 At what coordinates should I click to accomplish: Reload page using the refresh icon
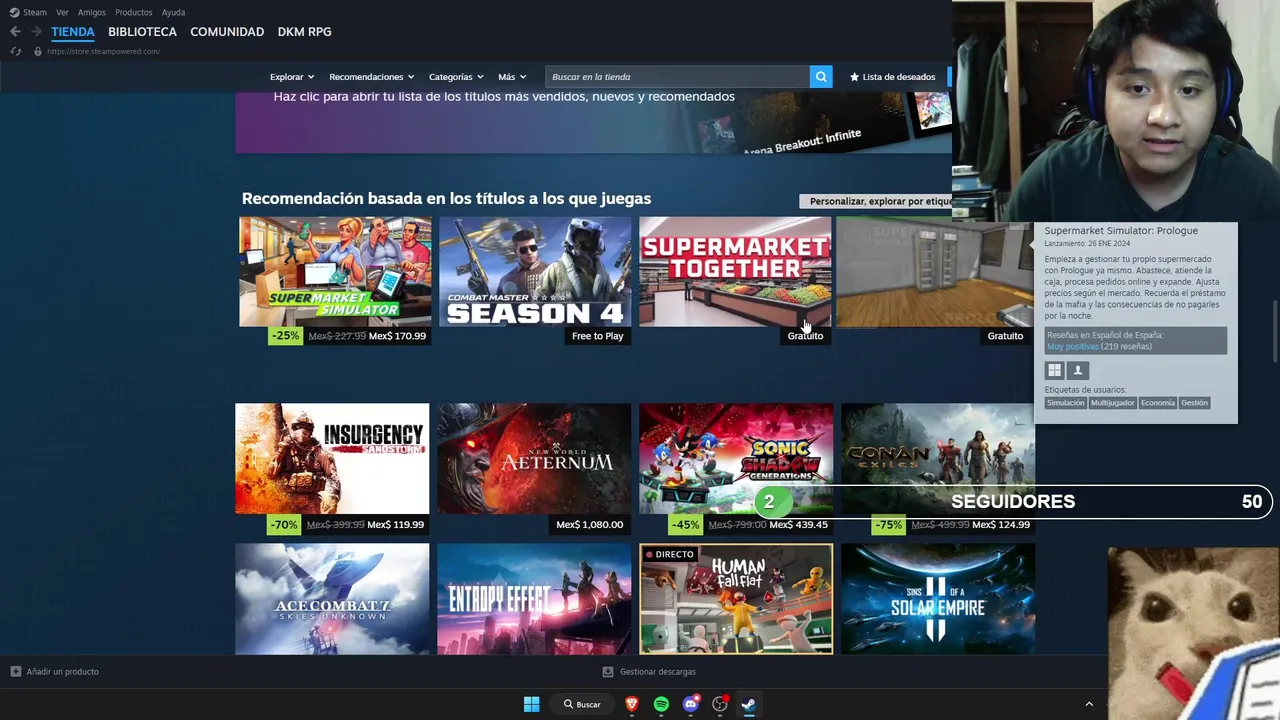click(15, 51)
